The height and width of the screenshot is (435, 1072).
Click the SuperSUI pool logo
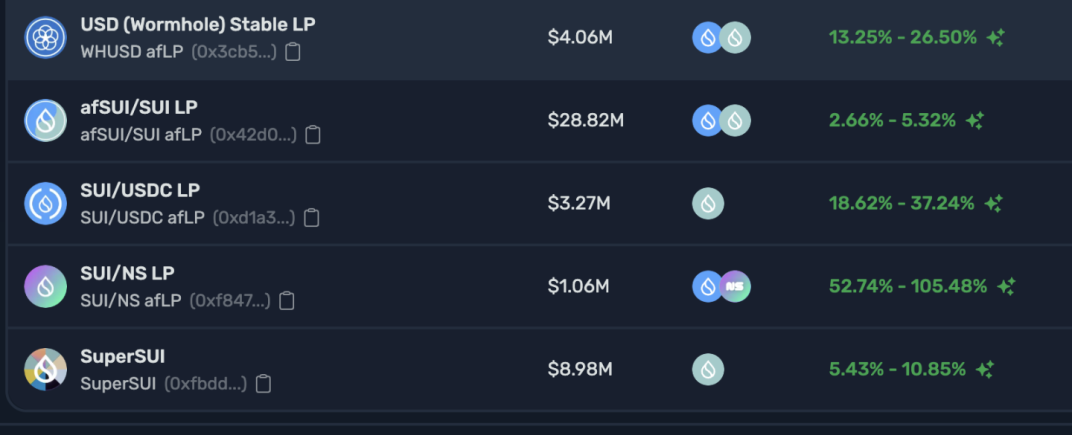(45, 369)
